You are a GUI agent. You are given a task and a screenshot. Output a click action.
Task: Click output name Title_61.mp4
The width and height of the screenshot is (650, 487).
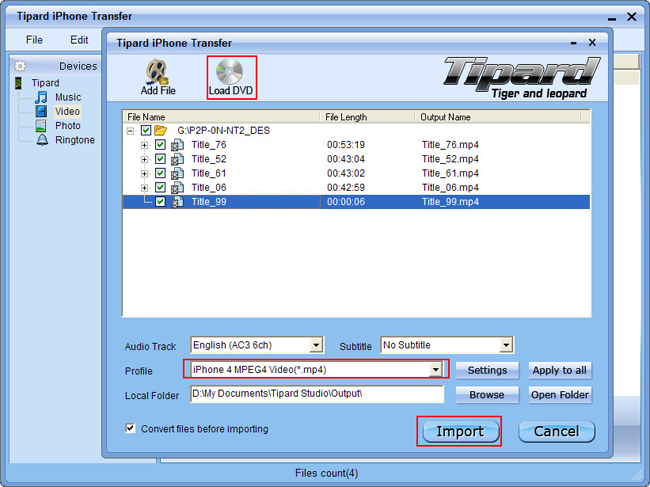450,173
